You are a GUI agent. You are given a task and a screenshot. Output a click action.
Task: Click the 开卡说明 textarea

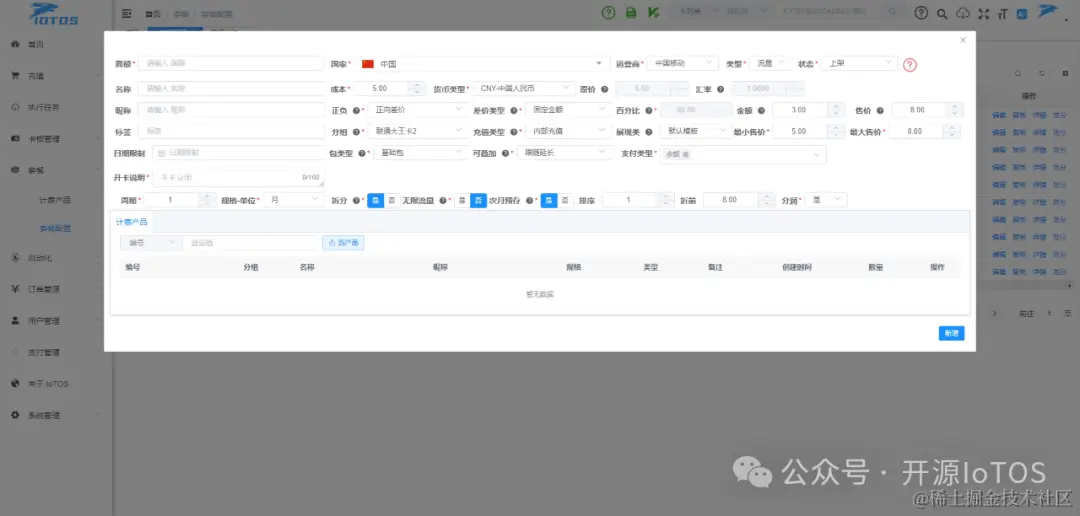click(x=238, y=178)
